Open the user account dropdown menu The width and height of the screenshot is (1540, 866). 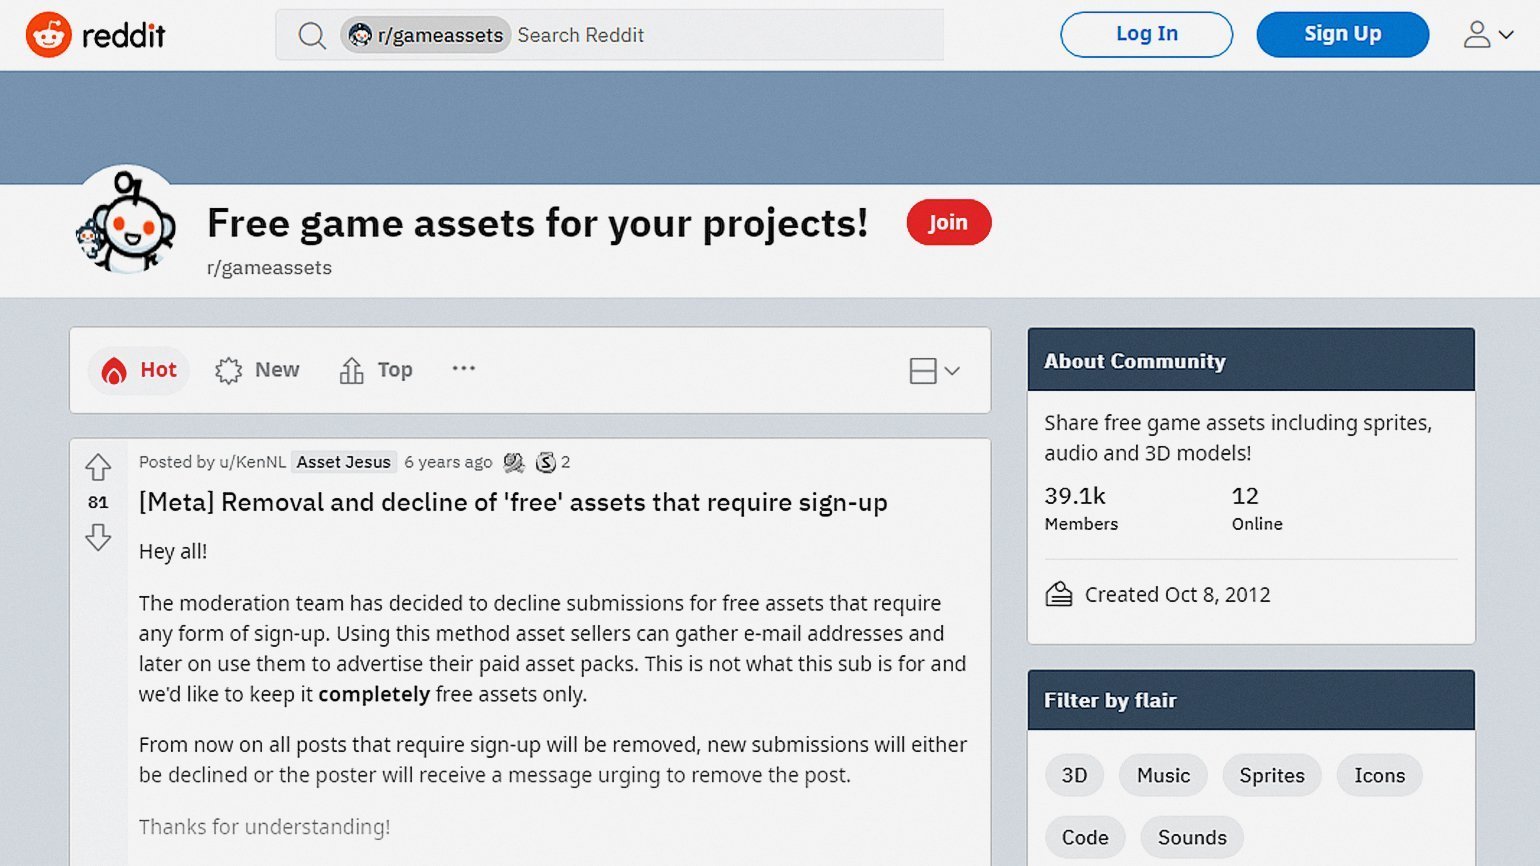point(1488,35)
